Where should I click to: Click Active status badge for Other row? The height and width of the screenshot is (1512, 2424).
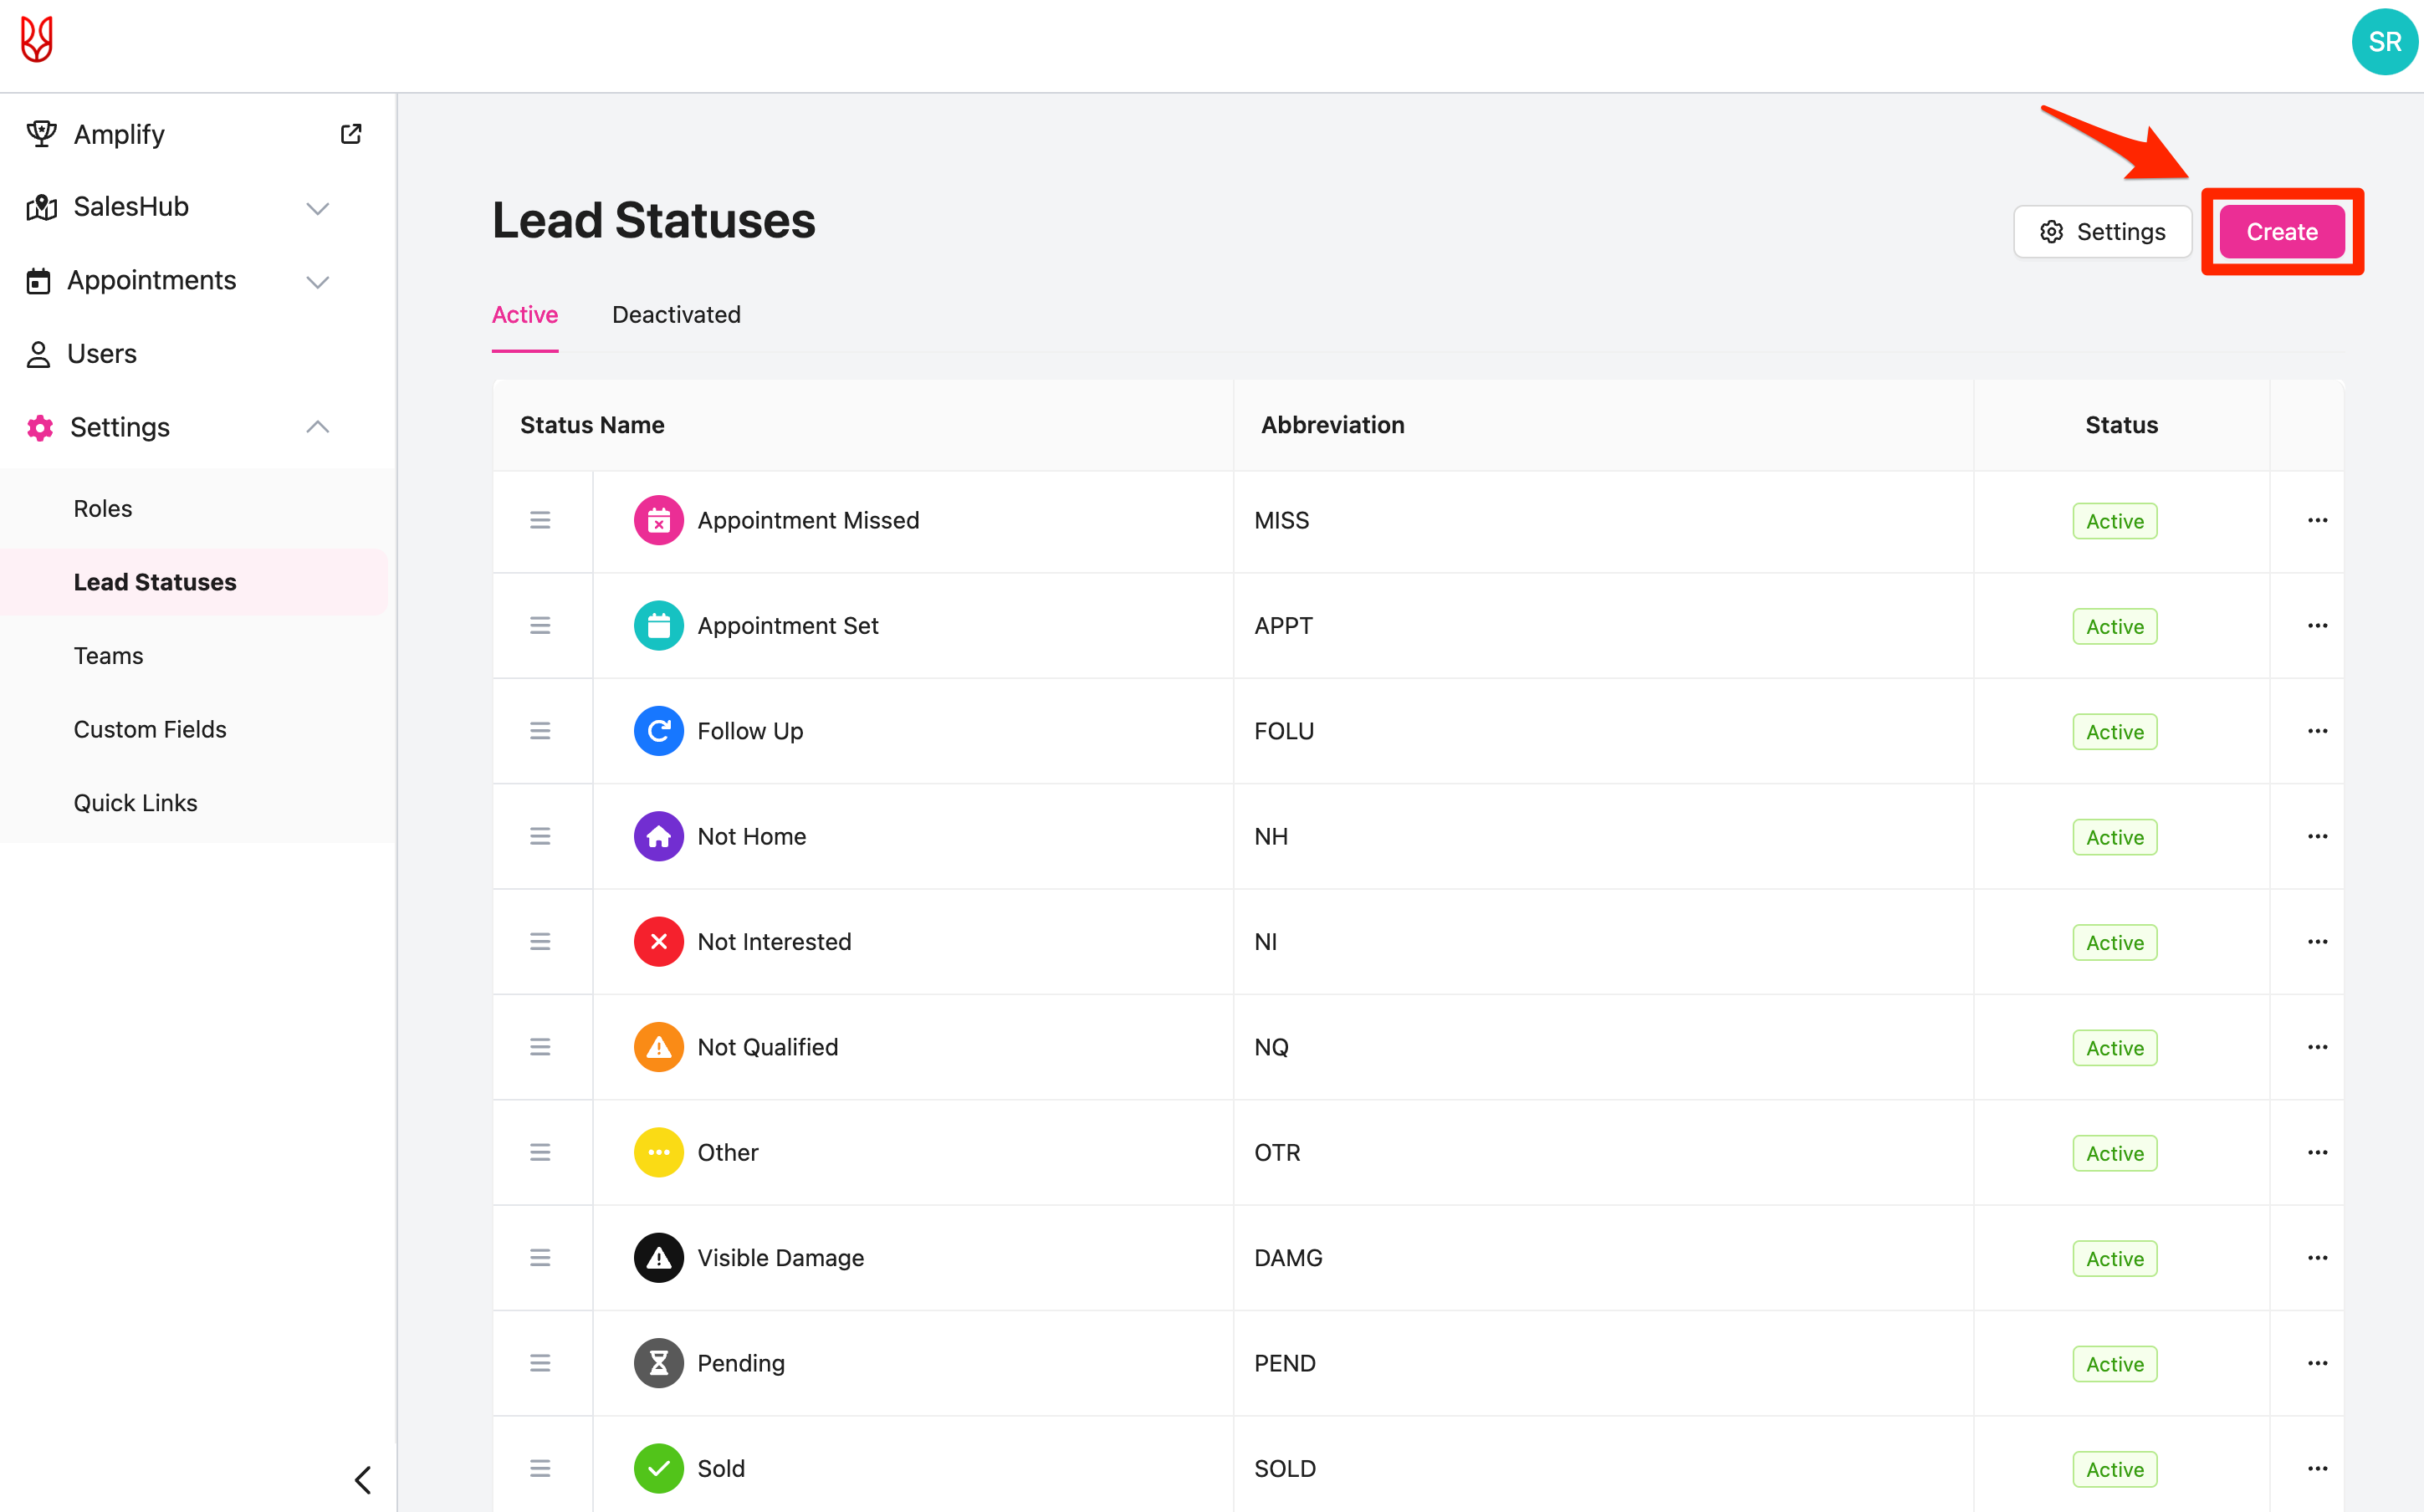(2114, 1153)
